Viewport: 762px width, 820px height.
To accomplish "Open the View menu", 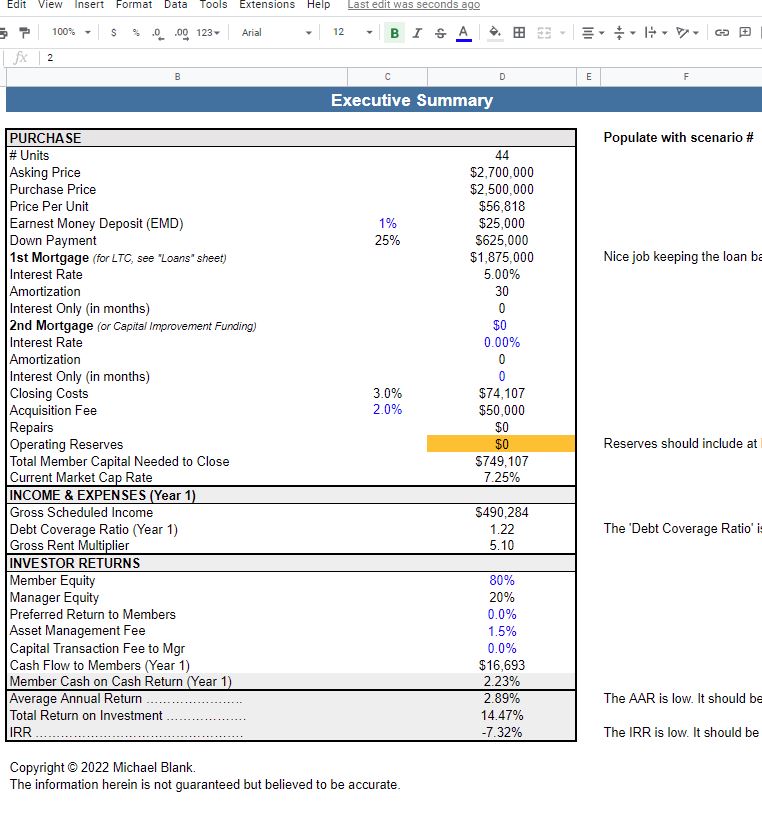I will pyautogui.click(x=50, y=5).
